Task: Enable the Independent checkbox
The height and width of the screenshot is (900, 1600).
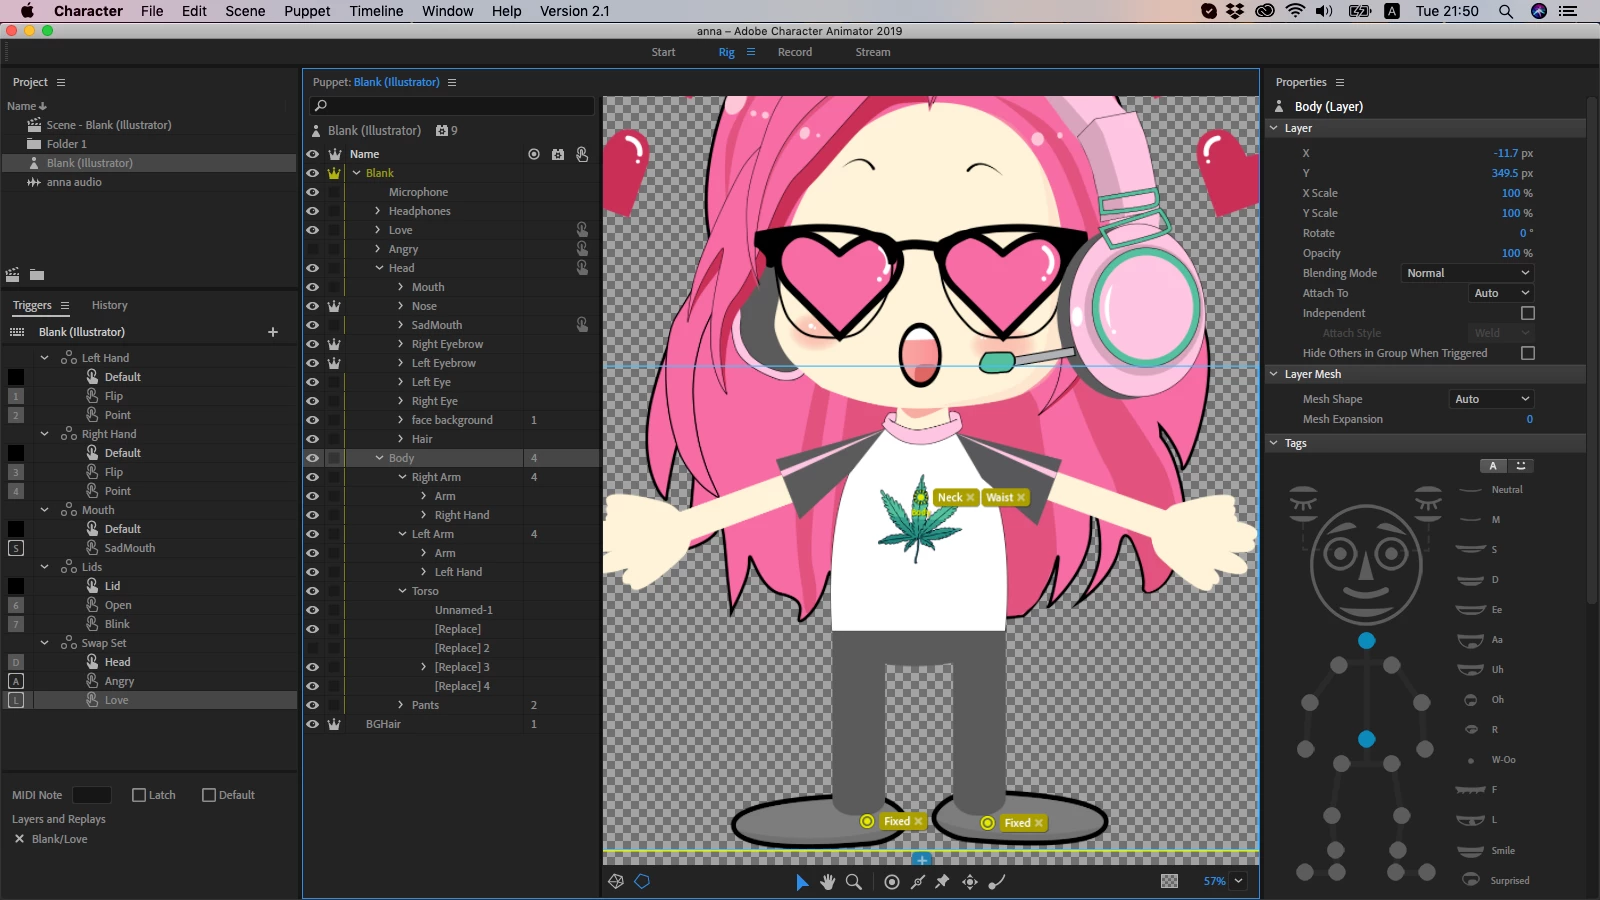Action: coord(1527,313)
